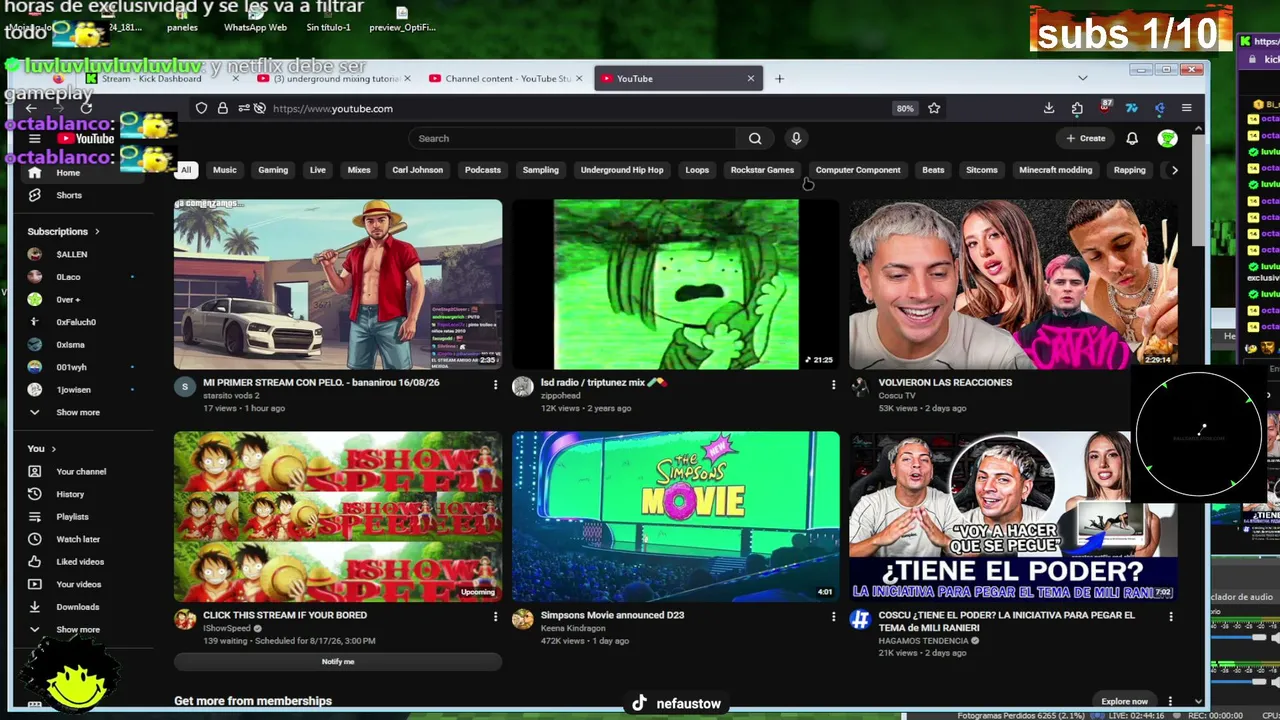Select the Underground Hip Hop chip

622,170
